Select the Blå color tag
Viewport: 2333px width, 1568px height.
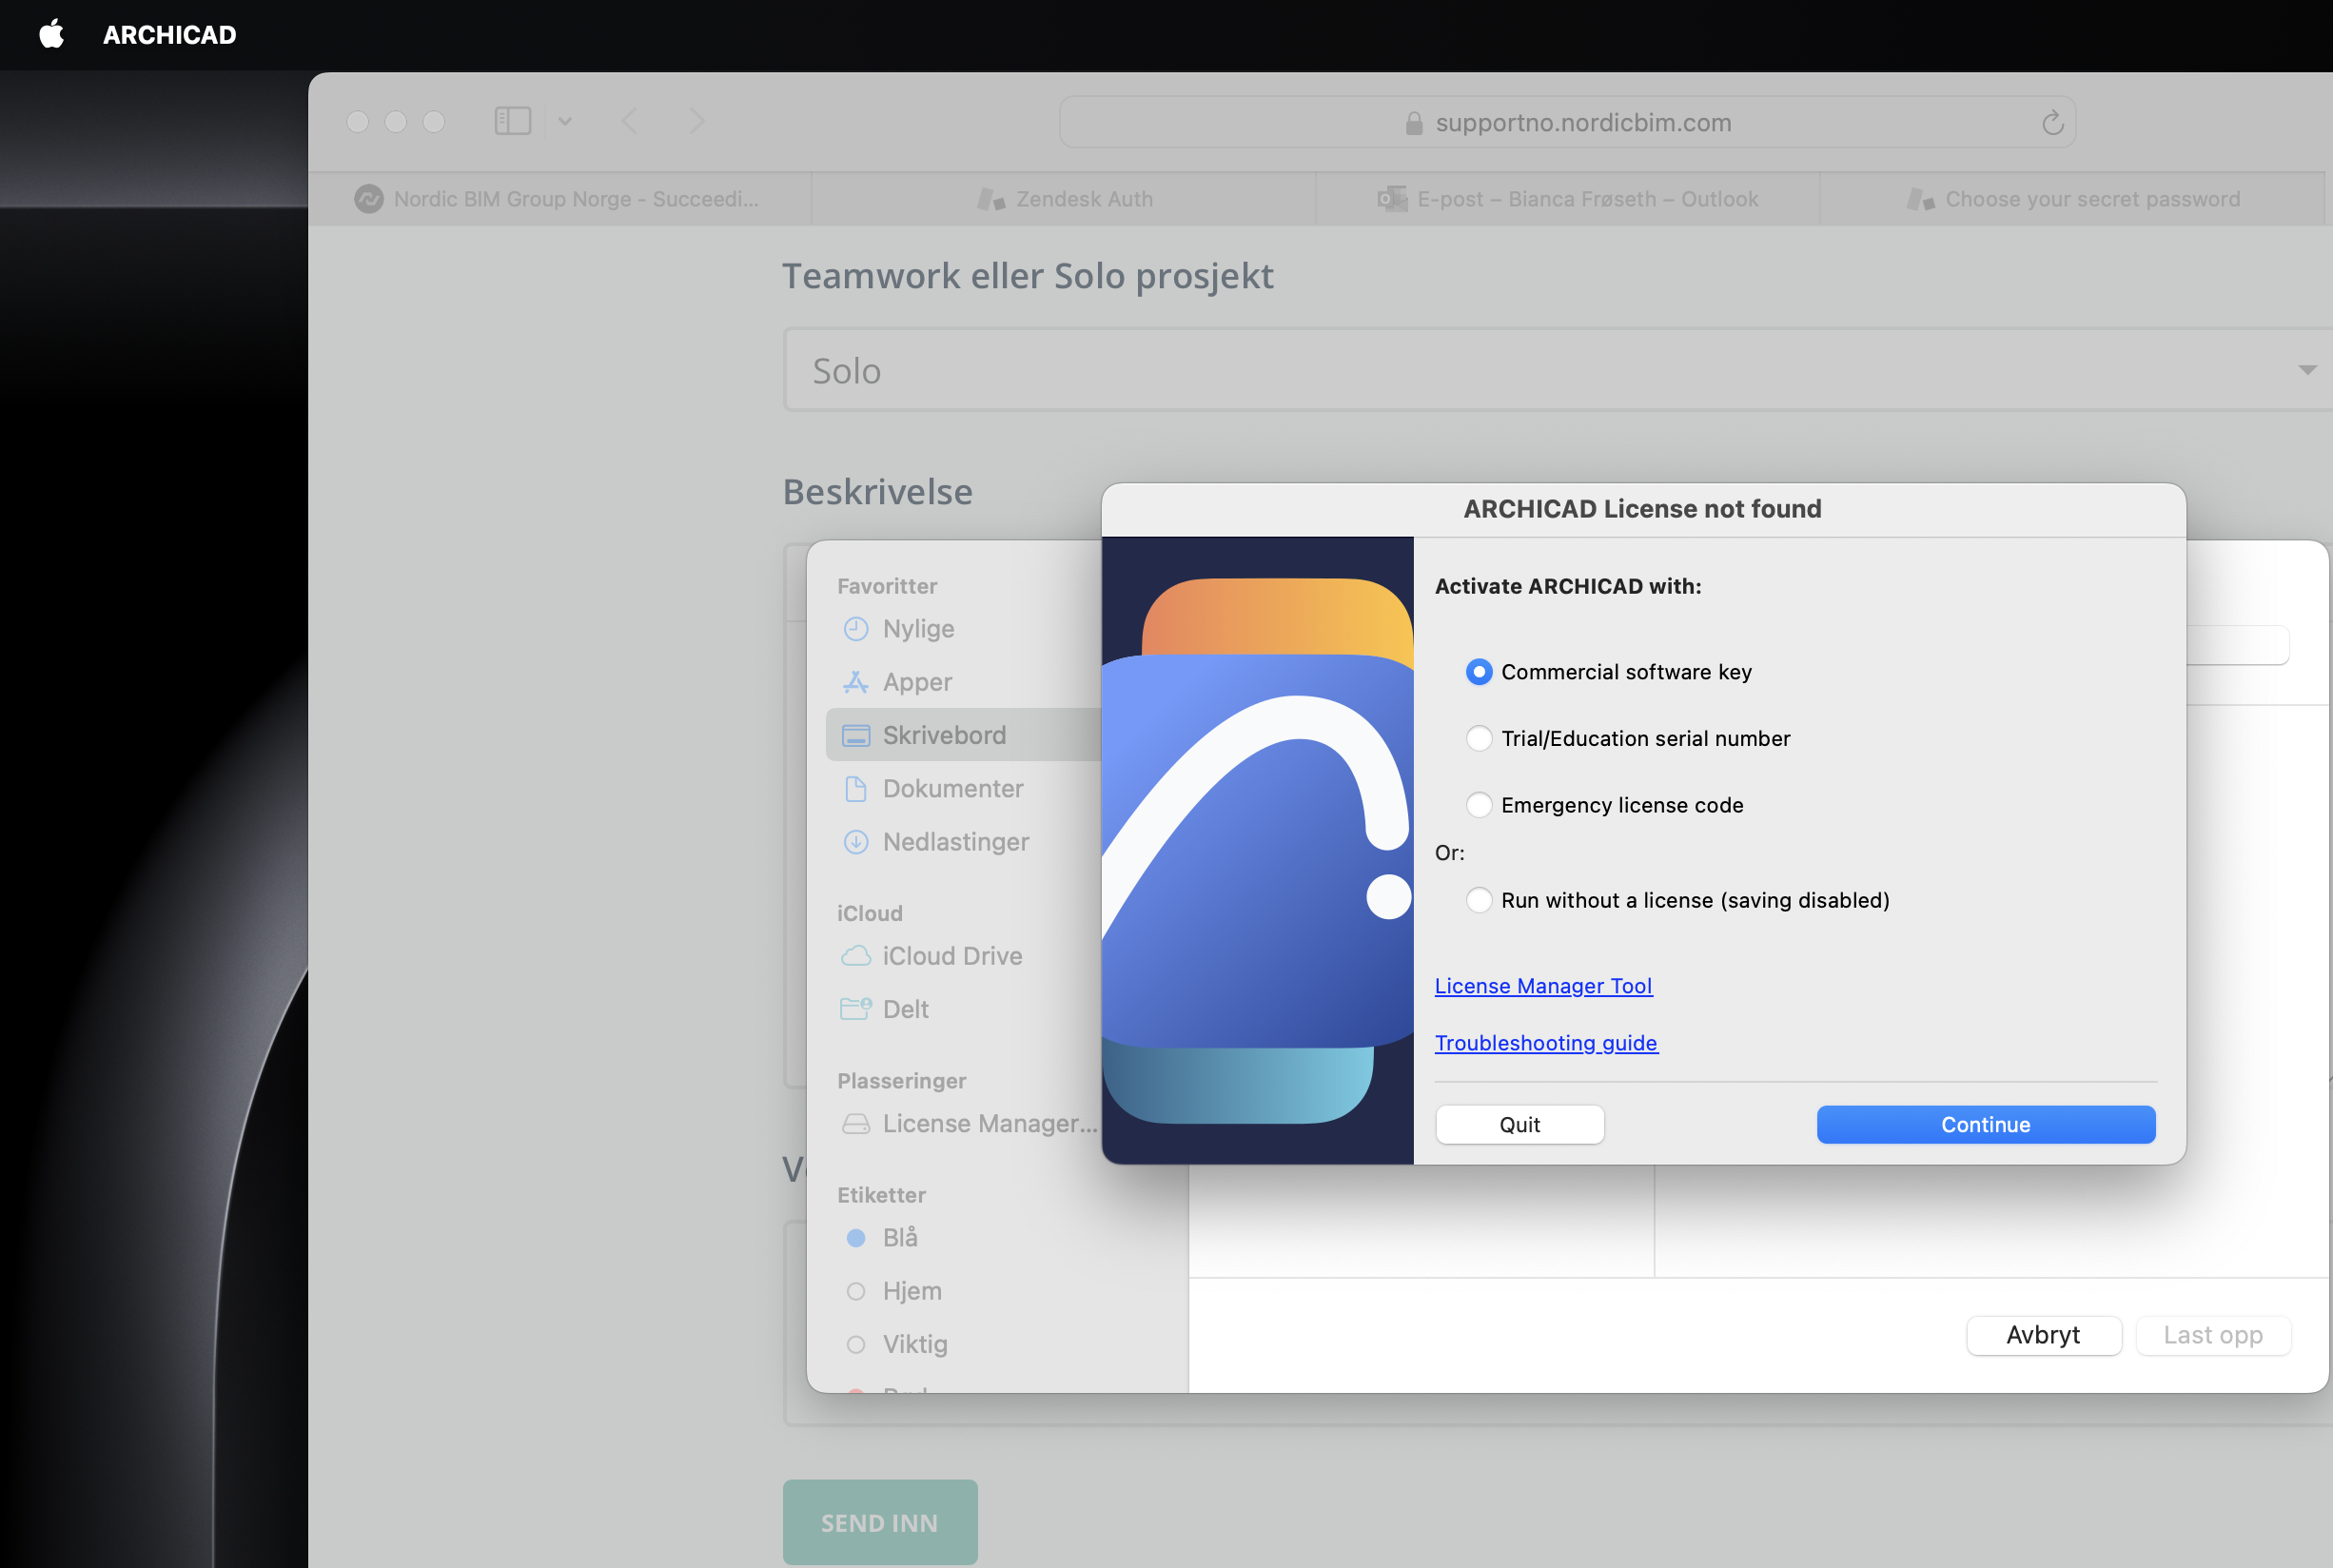[x=899, y=1238]
